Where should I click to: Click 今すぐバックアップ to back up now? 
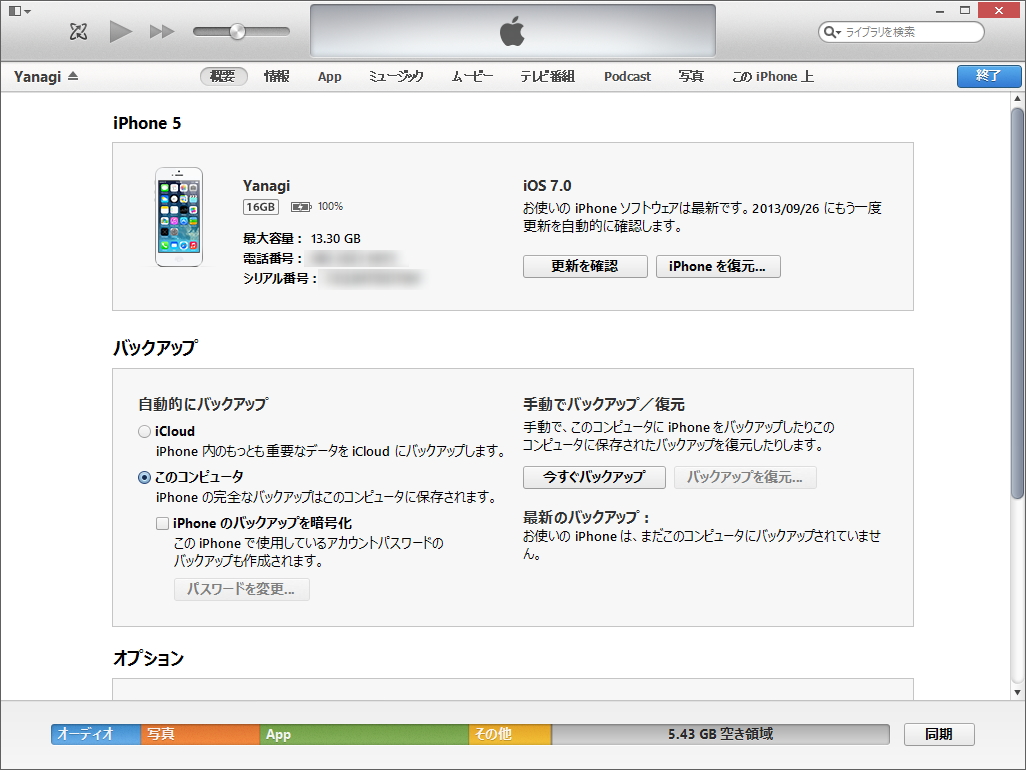(x=593, y=477)
